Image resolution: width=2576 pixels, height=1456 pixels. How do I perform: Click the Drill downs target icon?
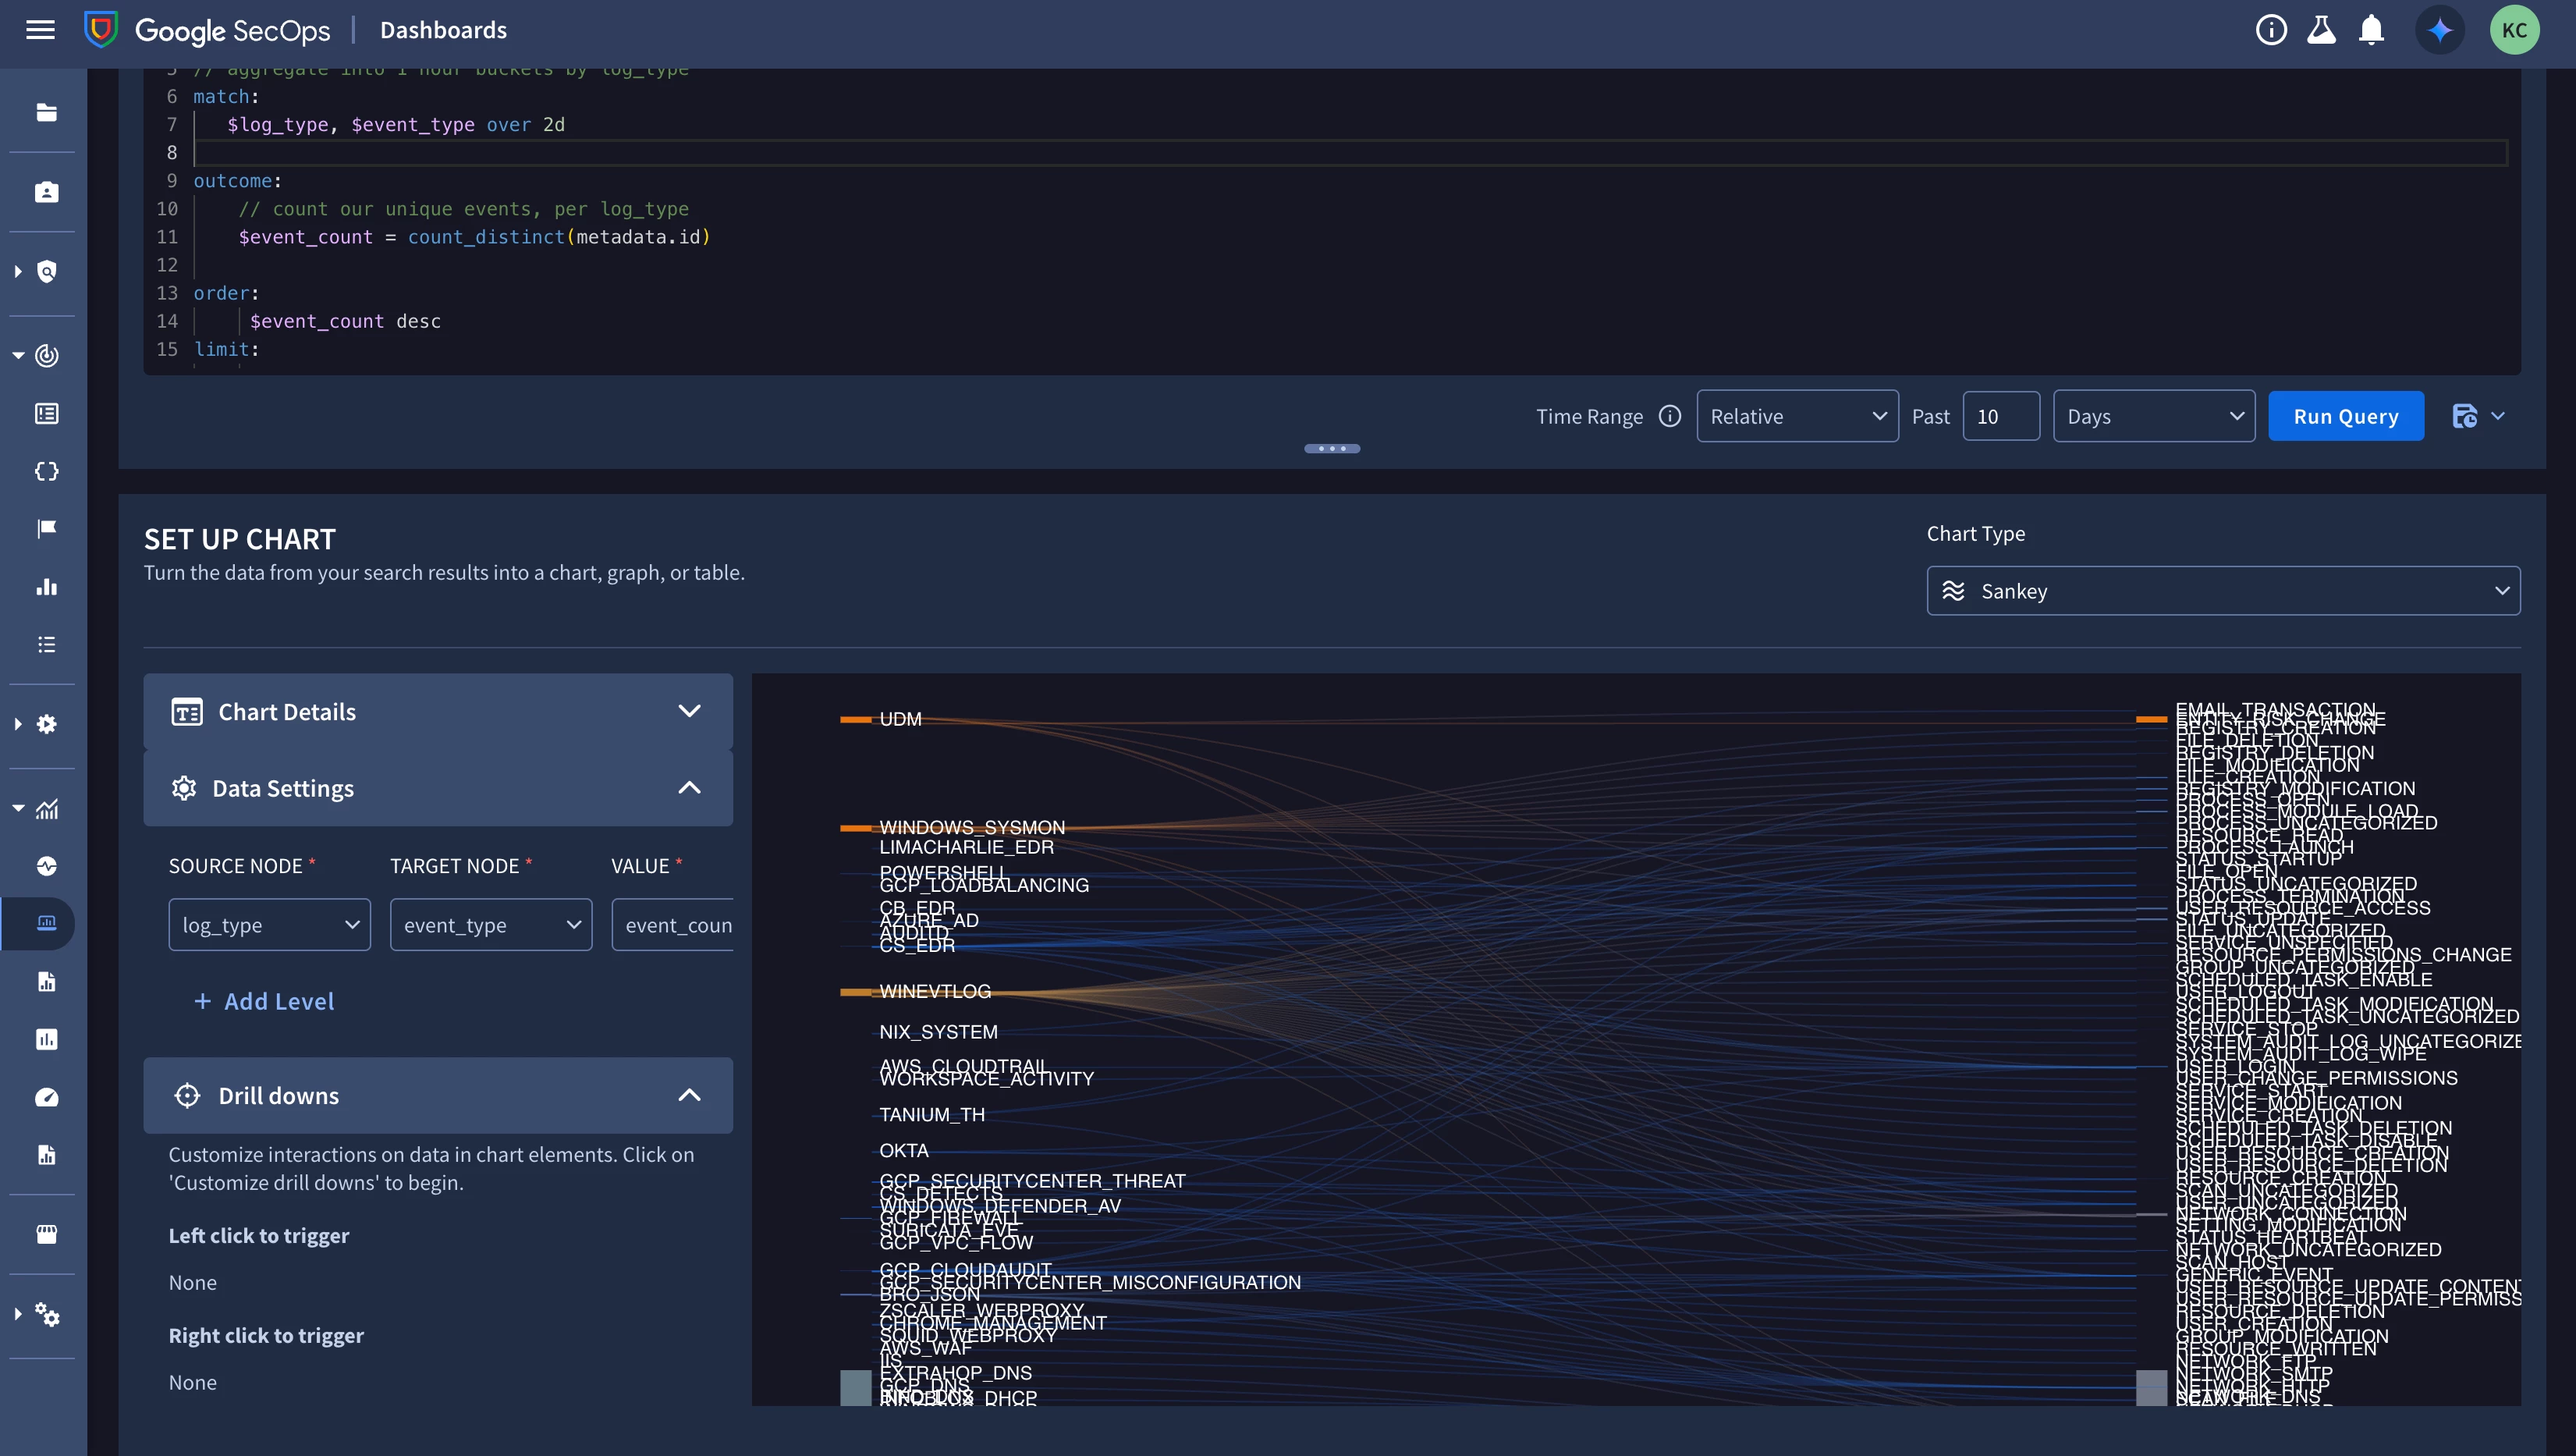point(187,1095)
